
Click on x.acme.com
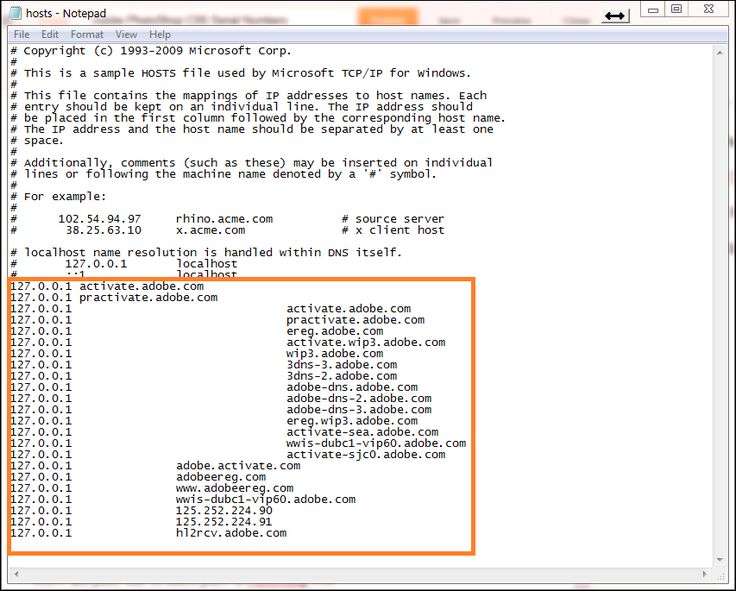211,230
